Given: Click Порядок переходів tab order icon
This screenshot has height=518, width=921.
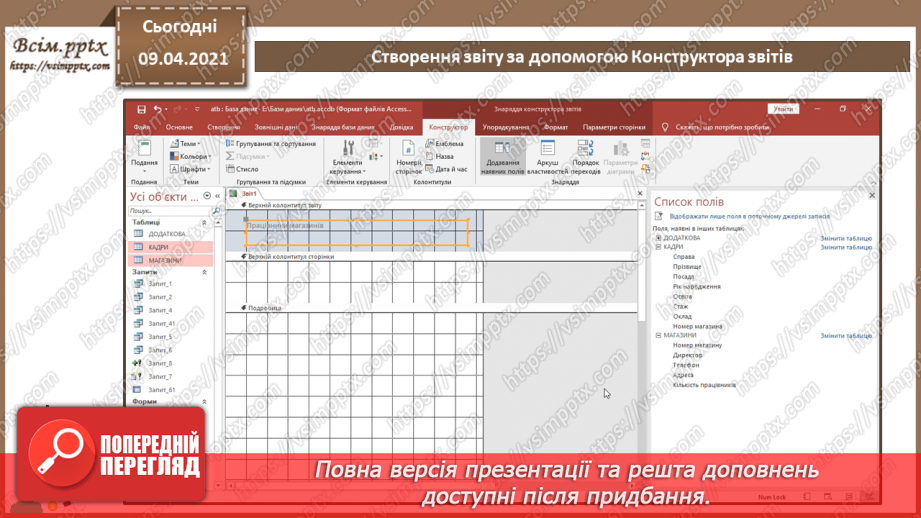Looking at the screenshot, I should [x=586, y=148].
